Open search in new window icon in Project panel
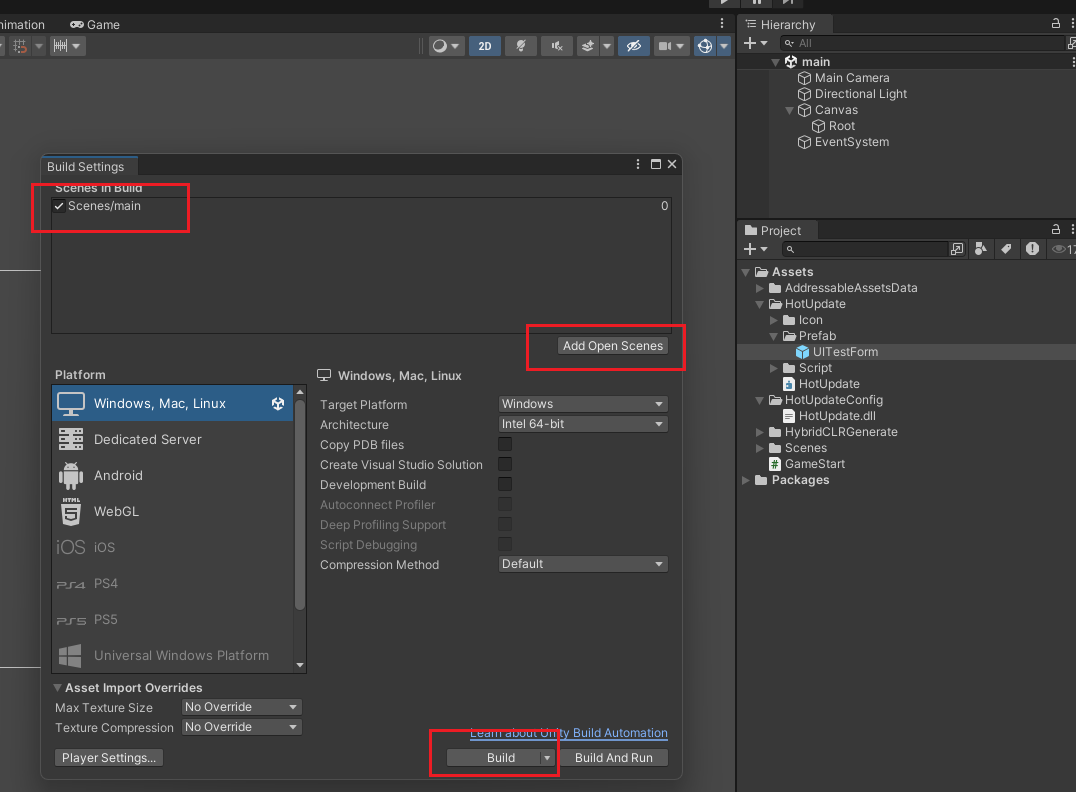 pyautogui.click(x=957, y=249)
